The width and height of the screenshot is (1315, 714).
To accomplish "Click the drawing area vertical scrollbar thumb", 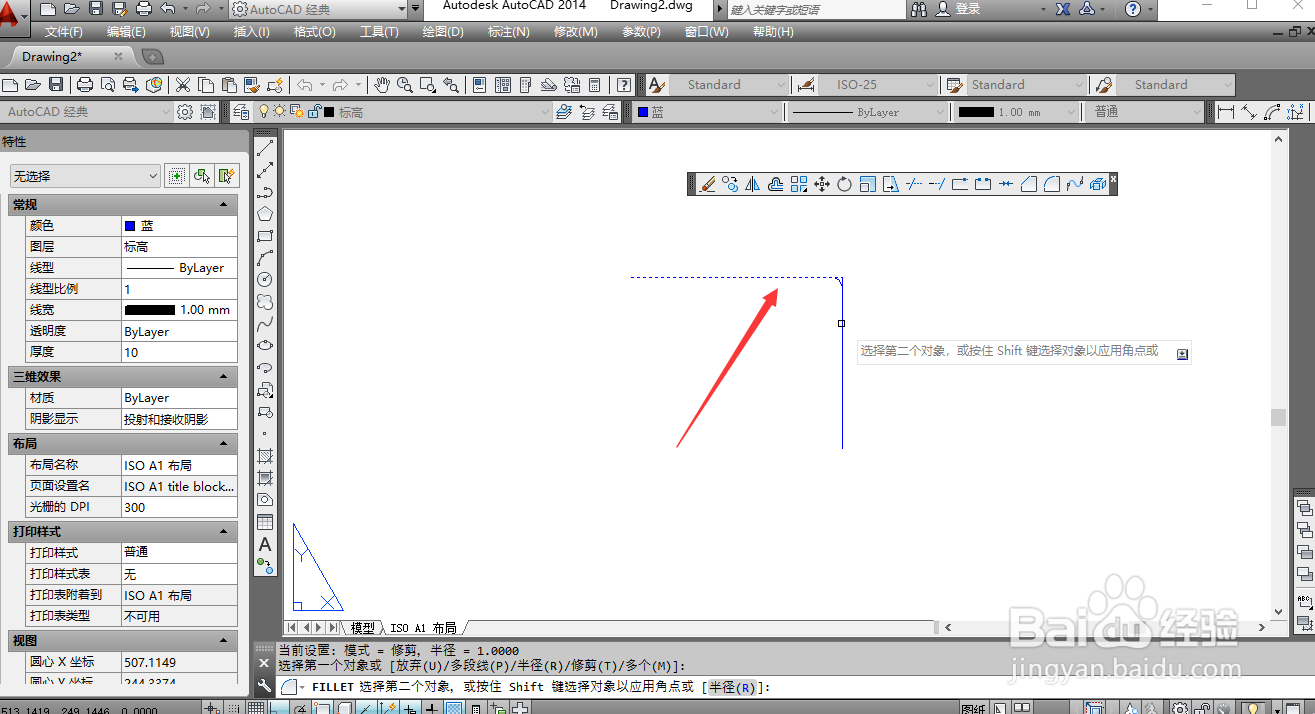I will click(x=1278, y=418).
